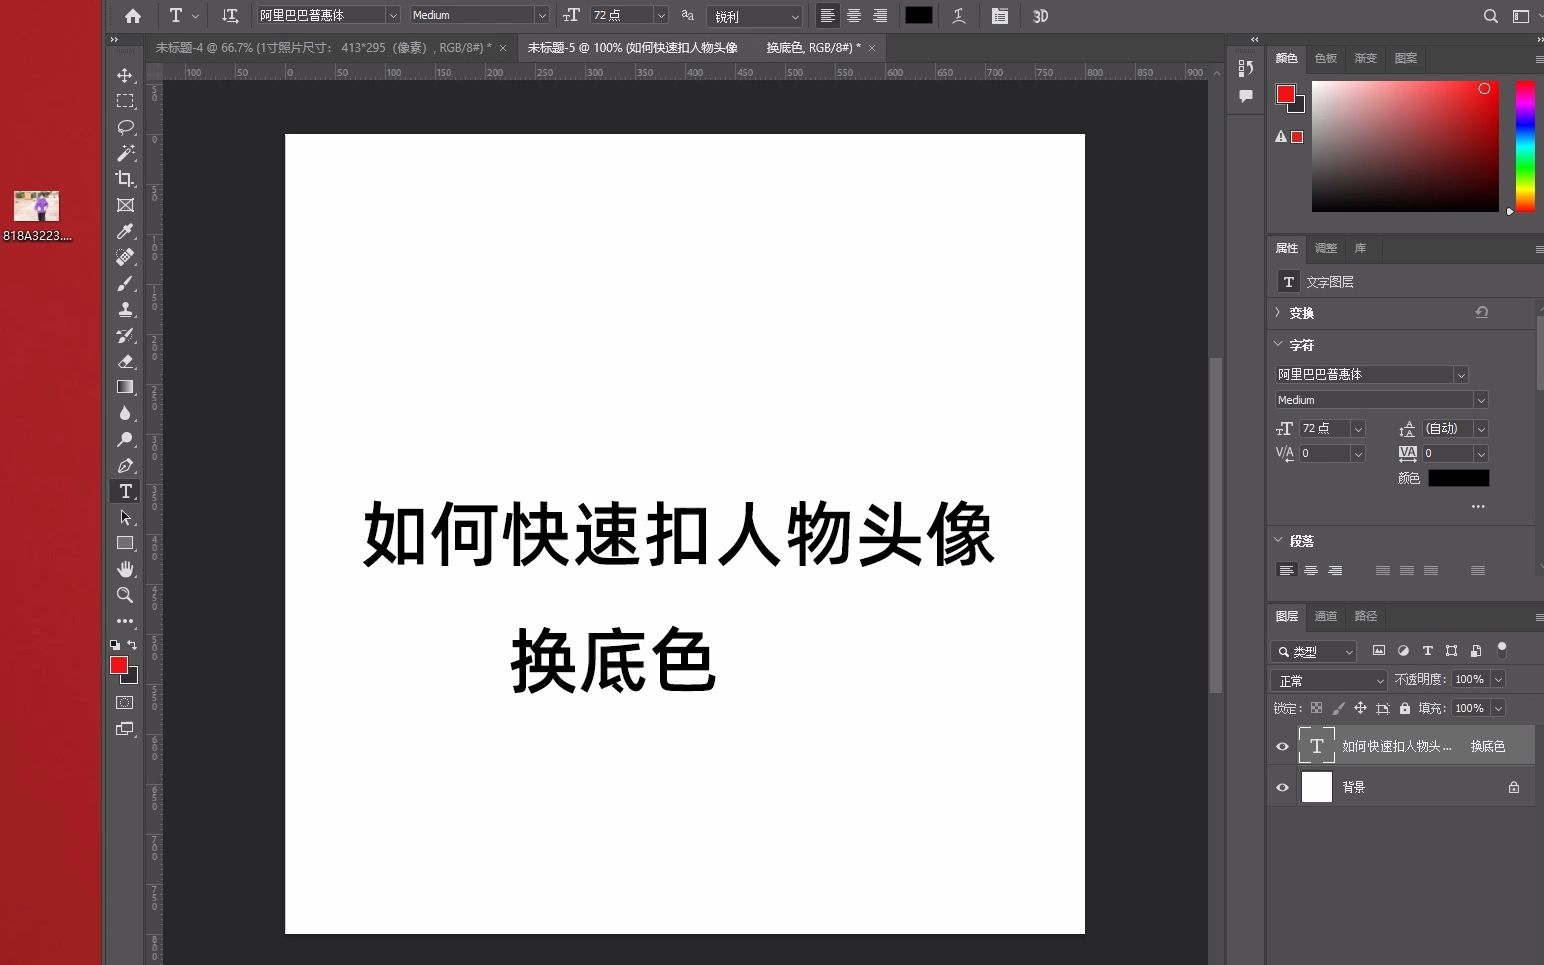Enable lock transparent pixels on current layer
The height and width of the screenshot is (965, 1544).
pos(1315,708)
